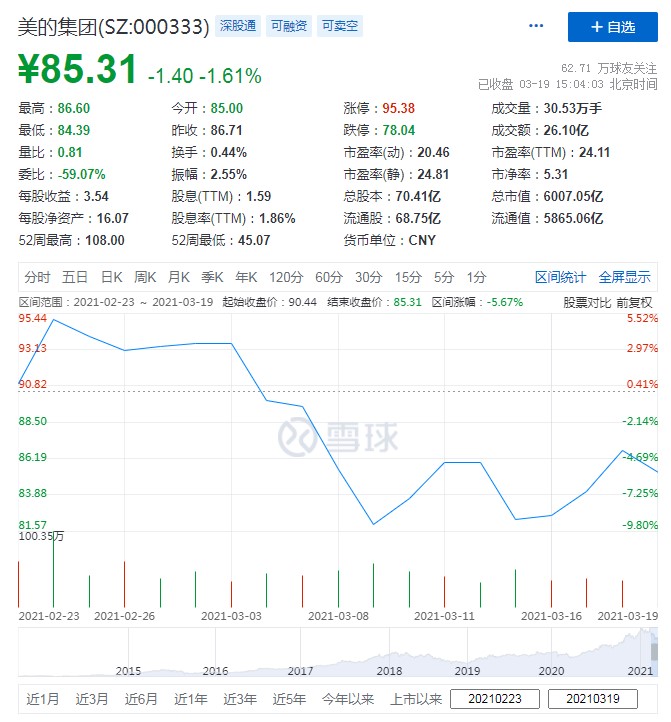Image resolution: width=671 pixels, height=722 pixels.
Task: Click the 深股通 tag
Action: coord(239,27)
